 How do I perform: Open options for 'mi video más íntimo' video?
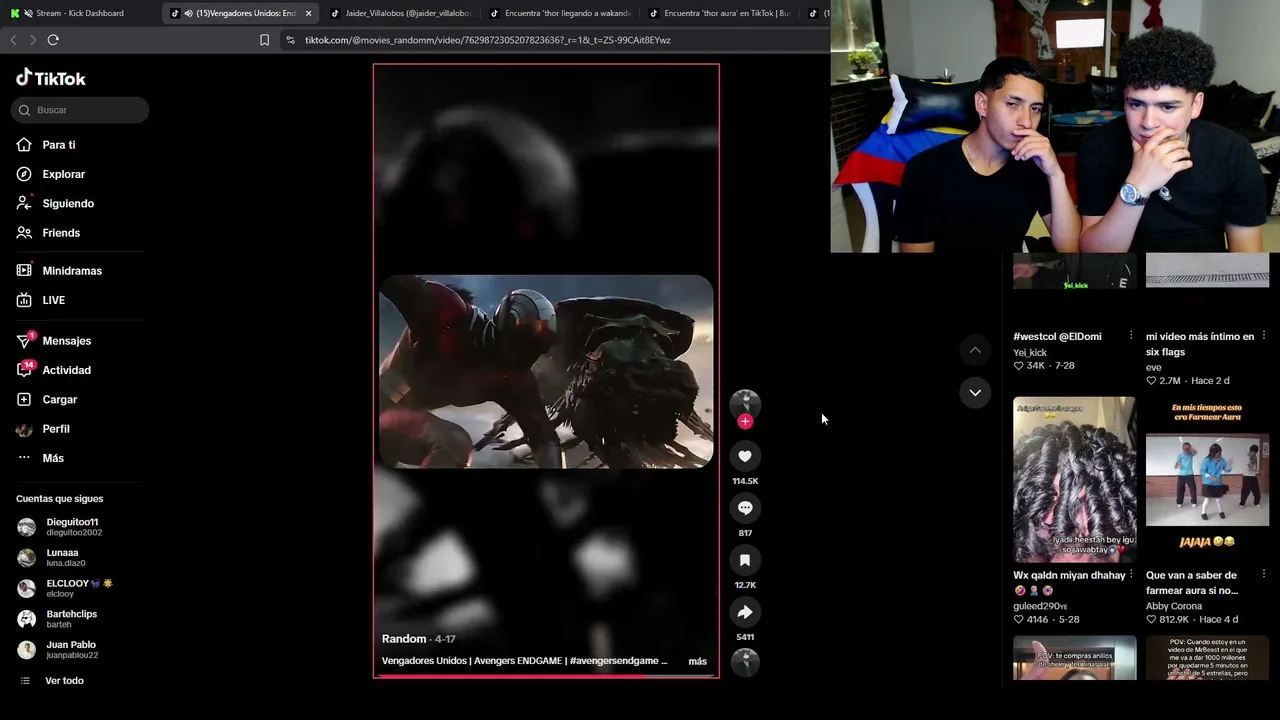coord(1263,336)
